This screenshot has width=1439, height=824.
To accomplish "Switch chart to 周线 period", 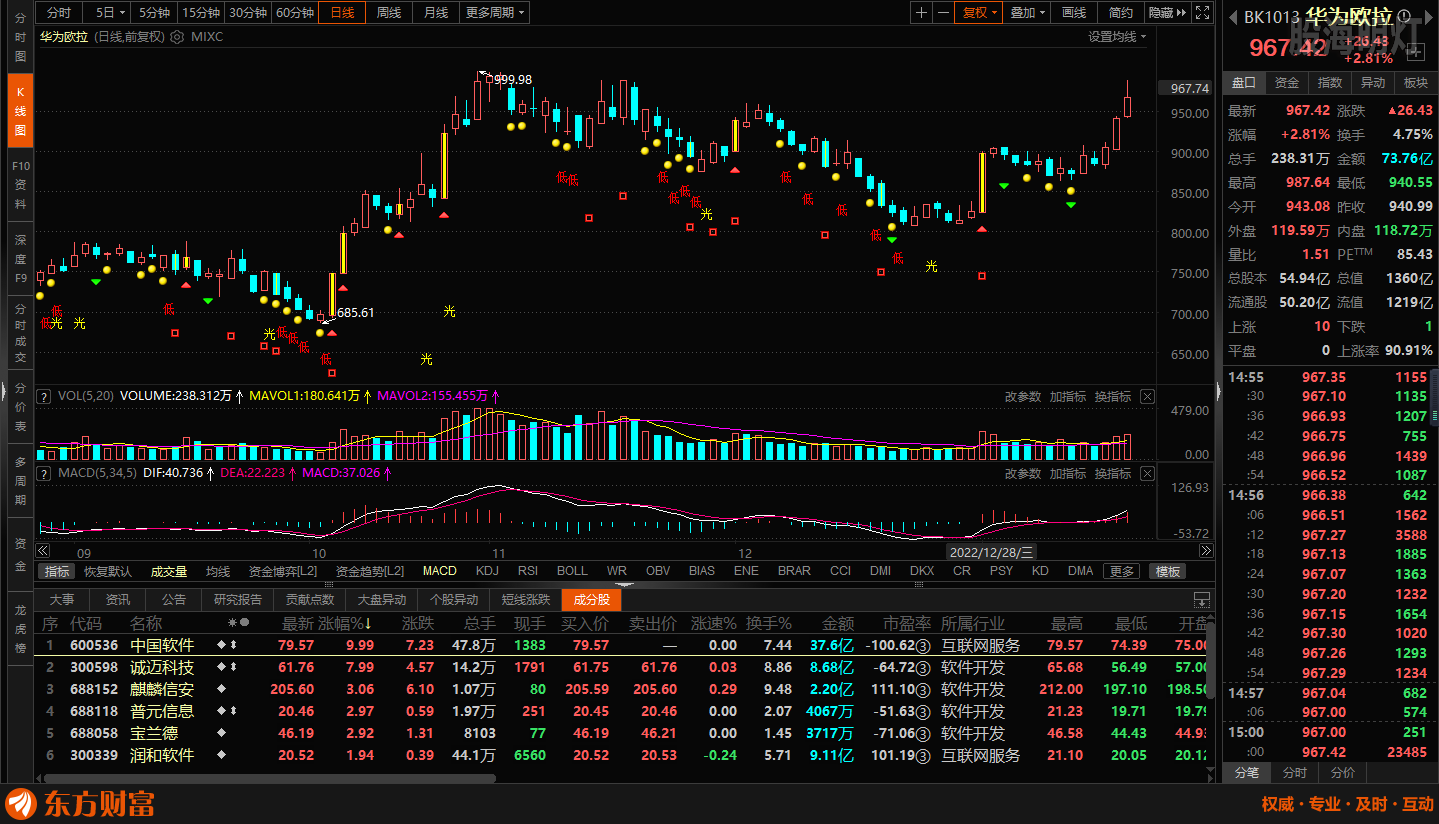I will 388,13.
